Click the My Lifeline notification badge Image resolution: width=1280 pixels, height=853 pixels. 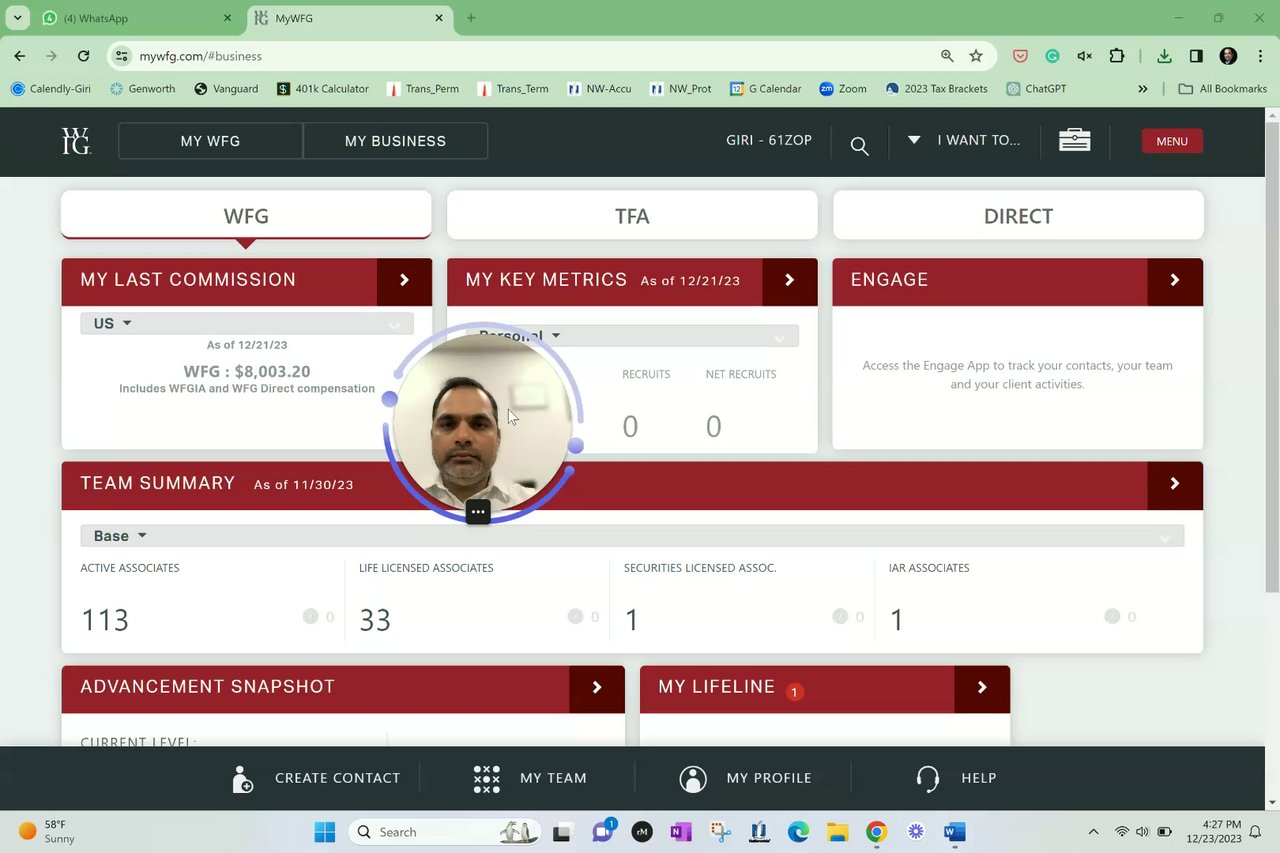[794, 692]
